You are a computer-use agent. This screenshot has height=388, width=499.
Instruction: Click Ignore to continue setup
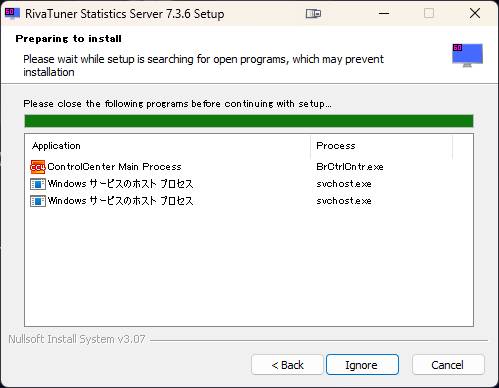pyautogui.click(x=362, y=365)
